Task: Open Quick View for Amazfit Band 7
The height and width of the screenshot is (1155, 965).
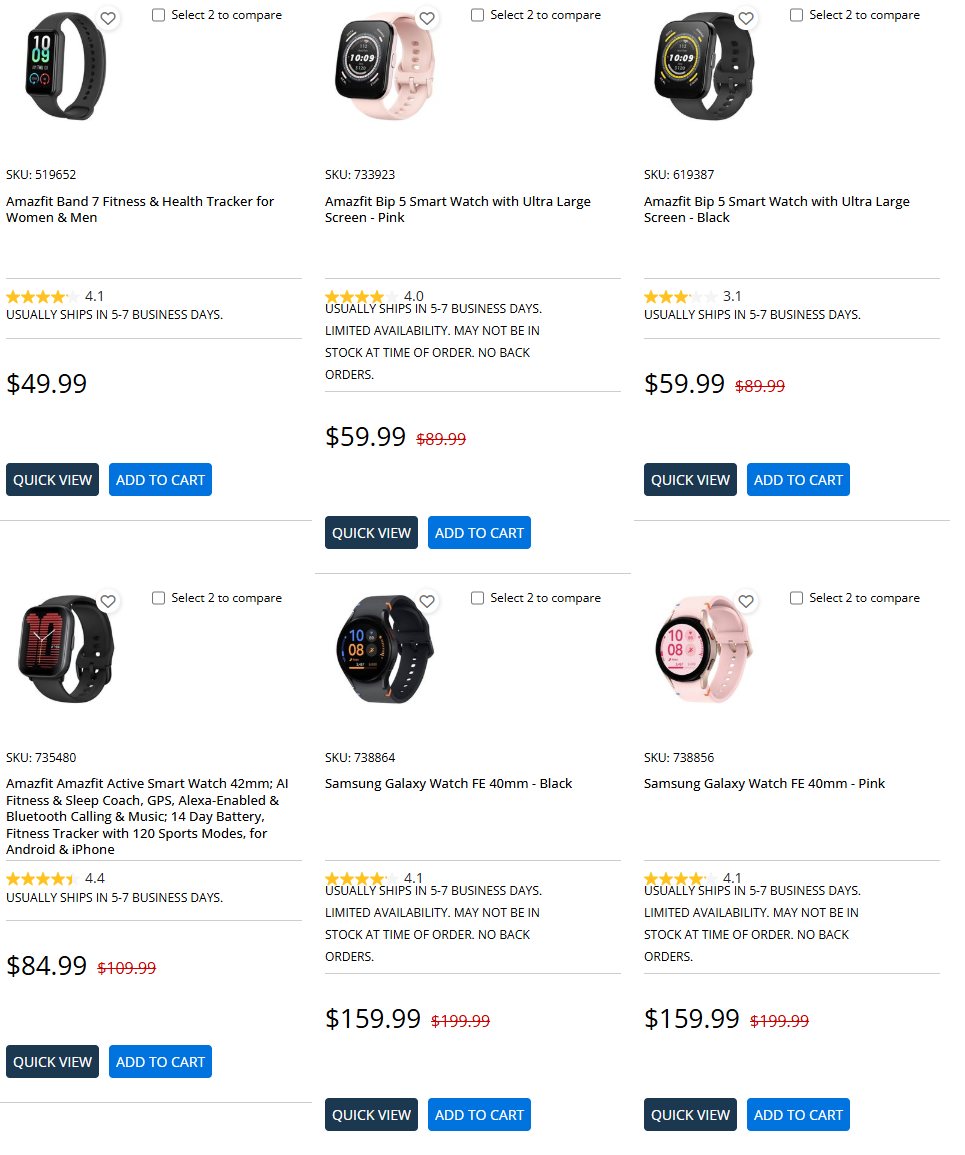Action: pyautogui.click(x=52, y=479)
